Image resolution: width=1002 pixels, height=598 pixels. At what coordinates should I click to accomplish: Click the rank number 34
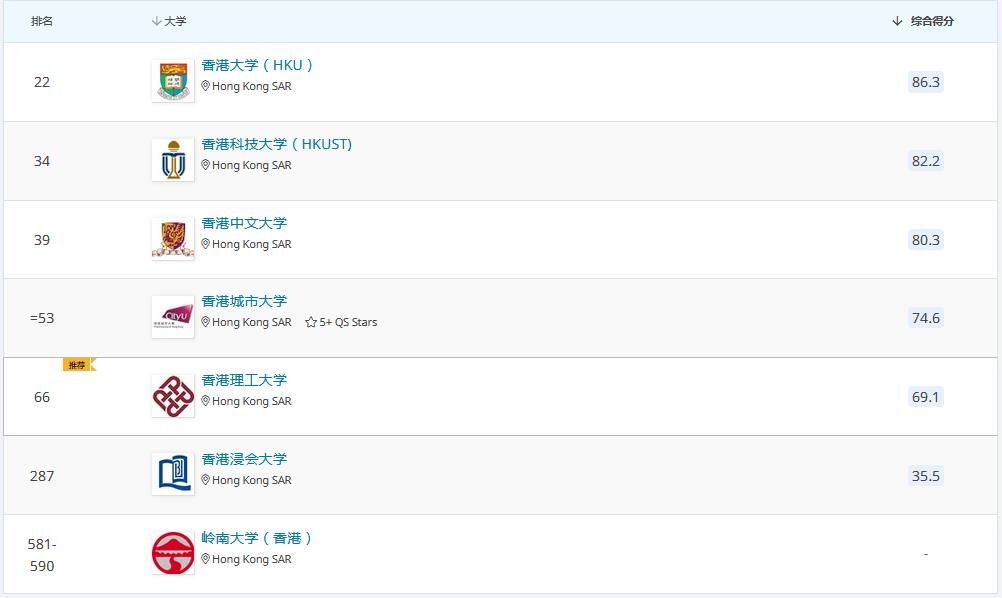pyautogui.click(x=42, y=161)
